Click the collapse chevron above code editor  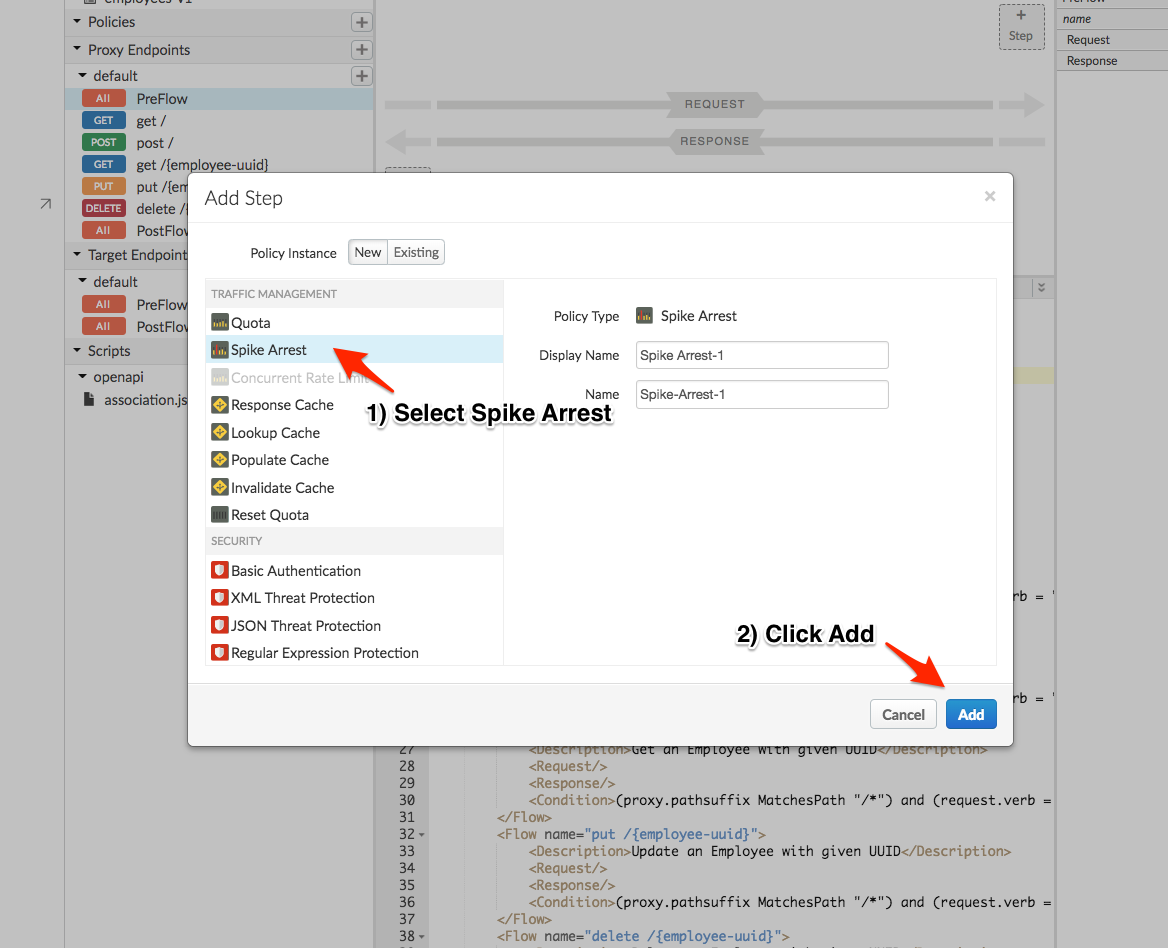point(1041,287)
